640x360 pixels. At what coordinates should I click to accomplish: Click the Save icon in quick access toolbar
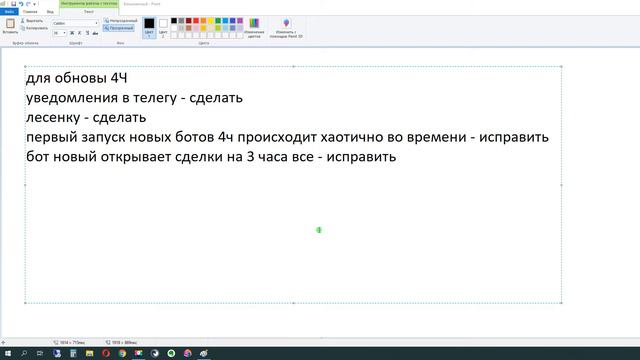coord(13,4)
